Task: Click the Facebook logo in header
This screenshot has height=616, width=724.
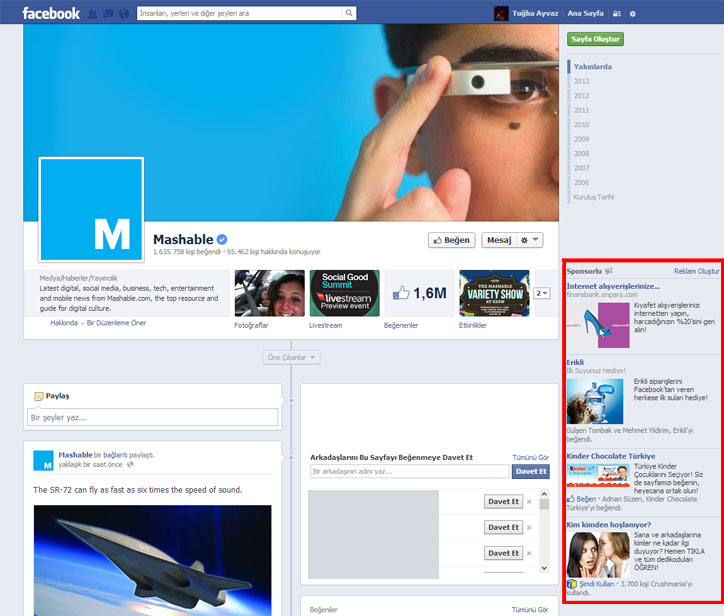Action: pyautogui.click(x=51, y=13)
